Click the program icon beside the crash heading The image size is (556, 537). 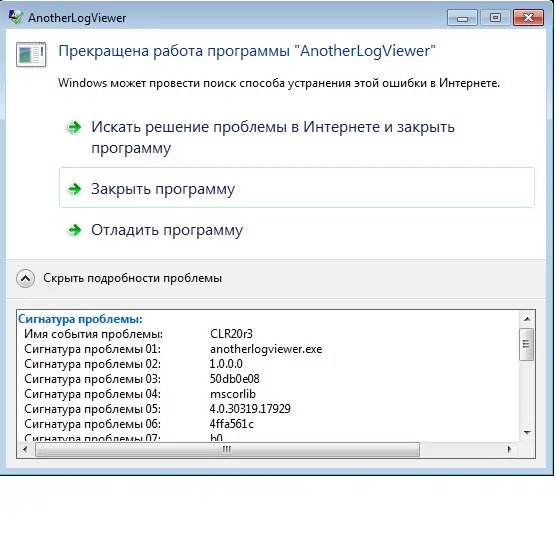(x=31, y=54)
